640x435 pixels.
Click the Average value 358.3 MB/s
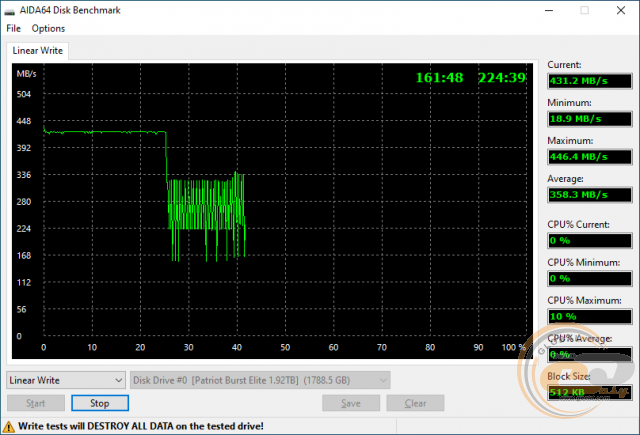pos(590,195)
